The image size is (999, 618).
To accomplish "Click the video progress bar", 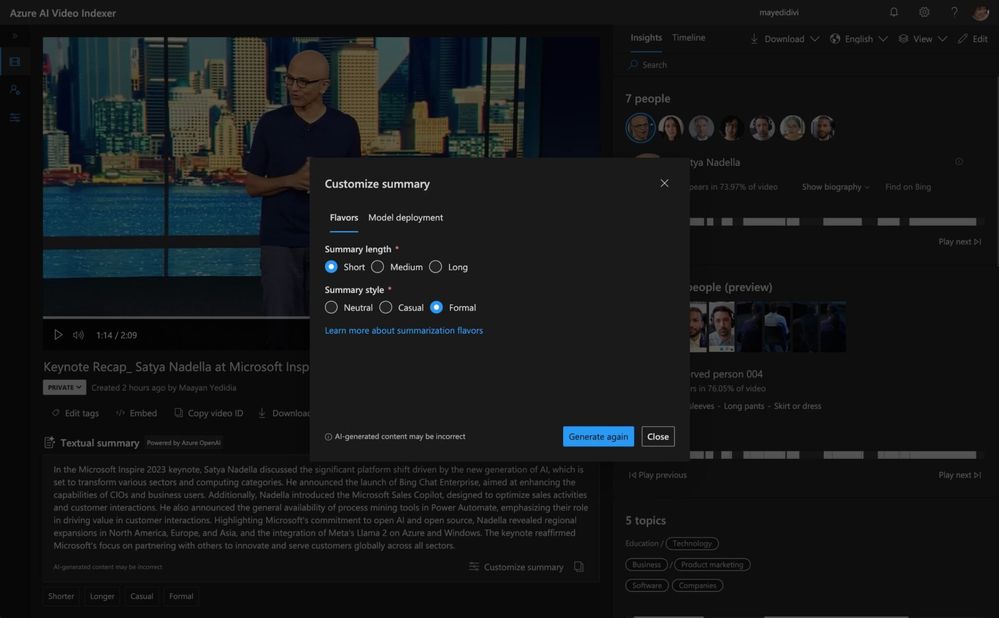I will 176,317.
